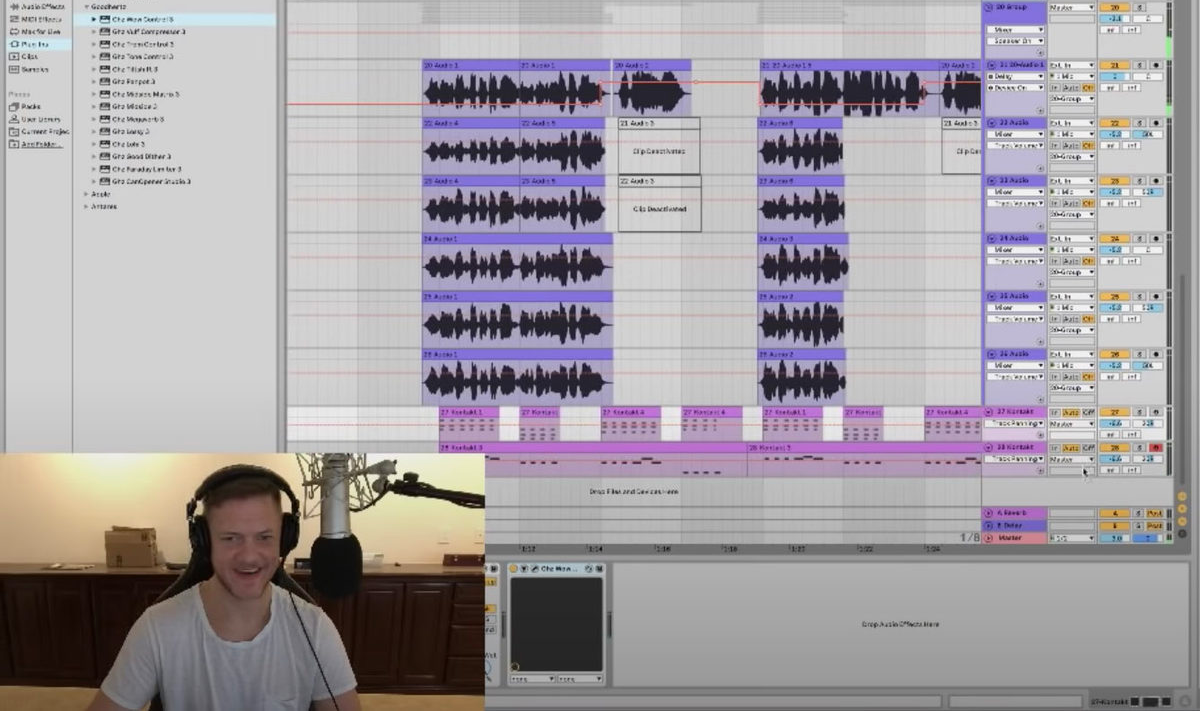
Task: Add automation lane on track 22
Action: click(x=1040, y=168)
